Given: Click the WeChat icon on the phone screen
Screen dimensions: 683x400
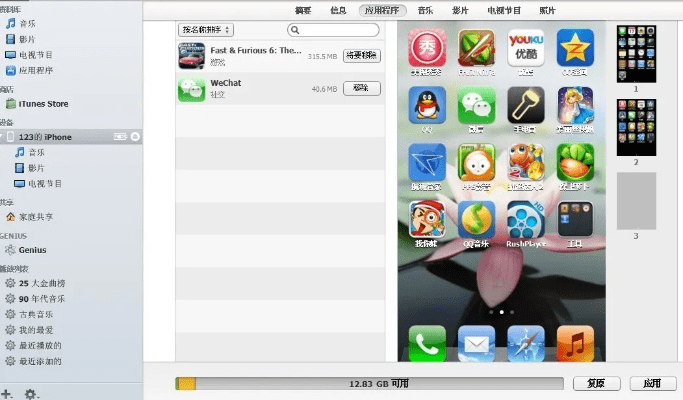Looking at the screenshot, I should pyautogui.click(x=476, y=103).
